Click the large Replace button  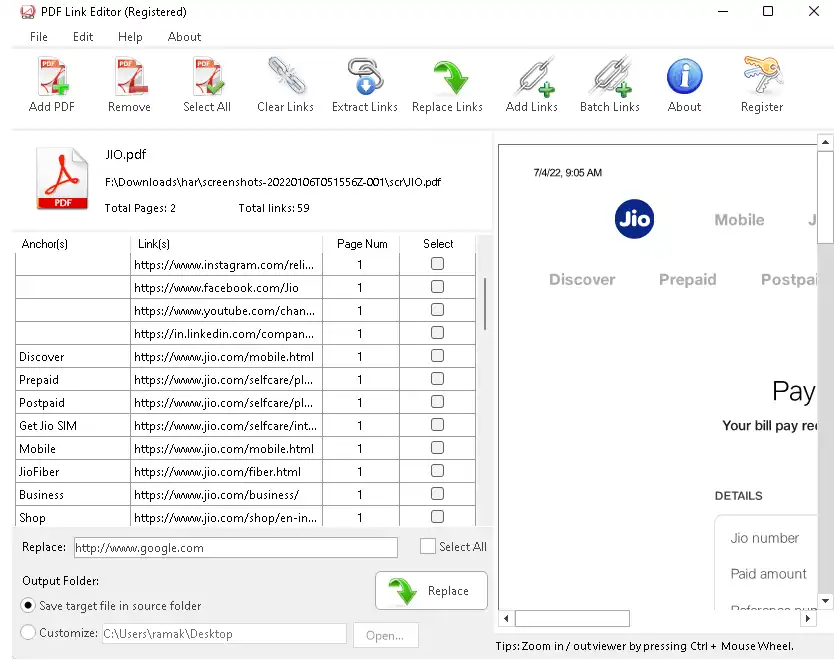pyautogui.click(x=431, y=591)
